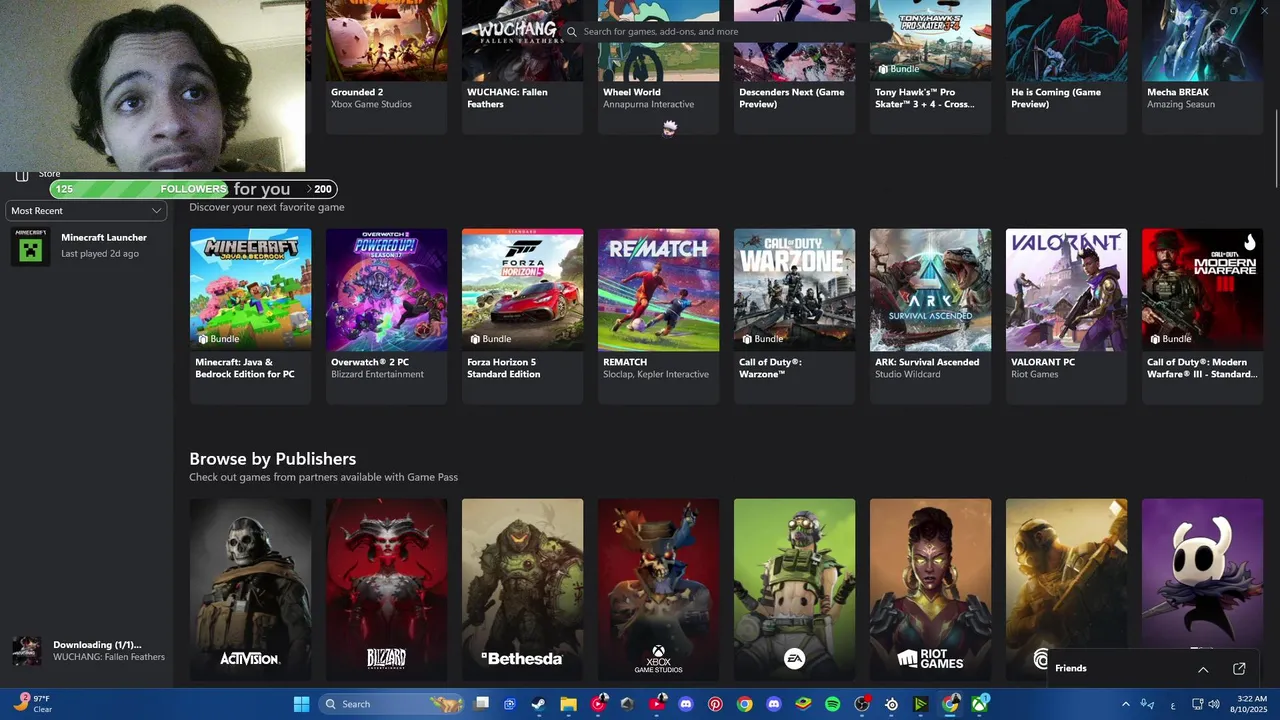Screen dimensions: 1280x720
Task: Open Tony Hawk's Pro Skater 3 + 4 tile
Action: click(x=930, y=66)
